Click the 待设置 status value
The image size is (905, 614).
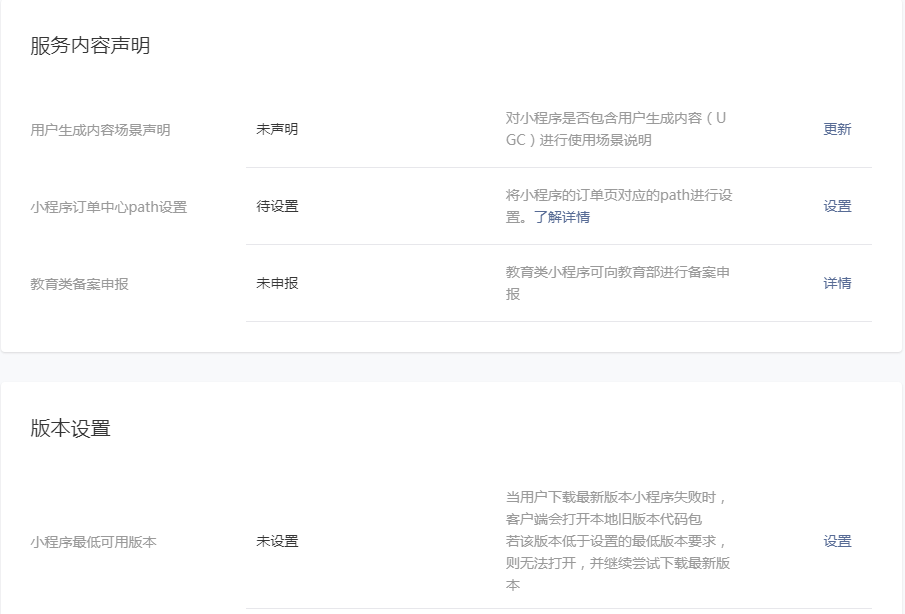click(x=277, y=206)
